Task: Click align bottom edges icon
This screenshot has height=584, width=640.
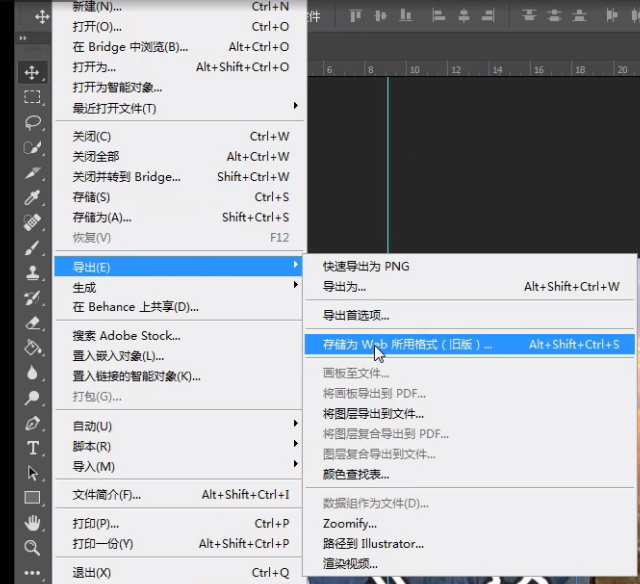Action: 405,16
